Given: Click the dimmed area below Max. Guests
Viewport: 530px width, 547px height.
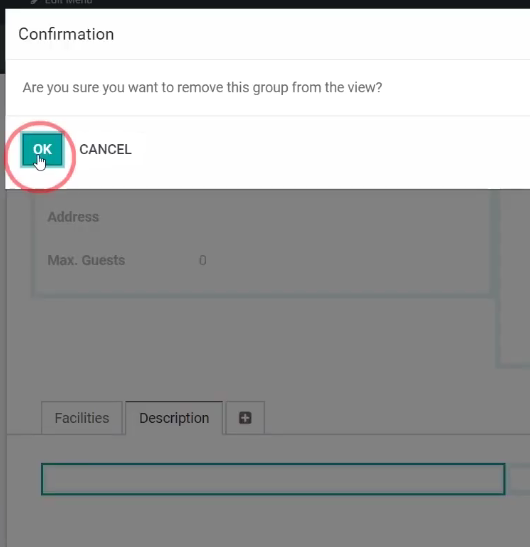Looking at the screenshot, I should coord(262,331).
